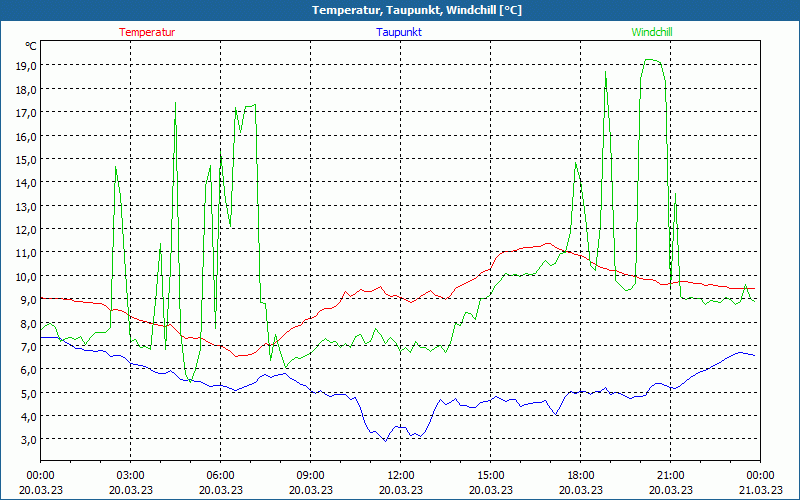Click the 12:00 time axis label
Screen dimensions: 800x500
click(401, 476)
